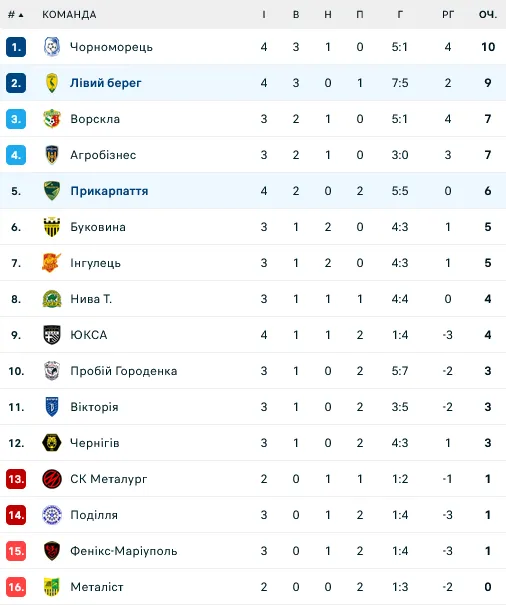The height and width of the screenshot is (605, 506).
Task: Click the ЮКСА shield emblem
Action: tap(52, 335)
